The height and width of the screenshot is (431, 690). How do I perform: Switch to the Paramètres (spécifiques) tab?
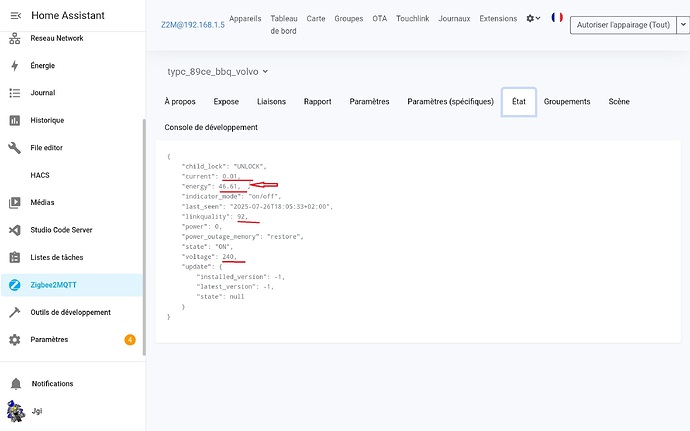click(451, 102)
